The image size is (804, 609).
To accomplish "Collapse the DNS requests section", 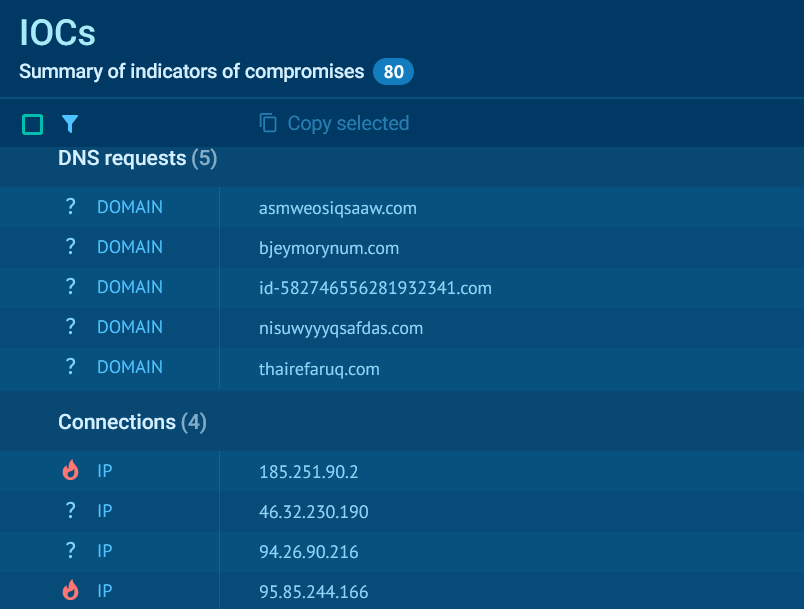I will pyautogui.click(x=137, y=158).
